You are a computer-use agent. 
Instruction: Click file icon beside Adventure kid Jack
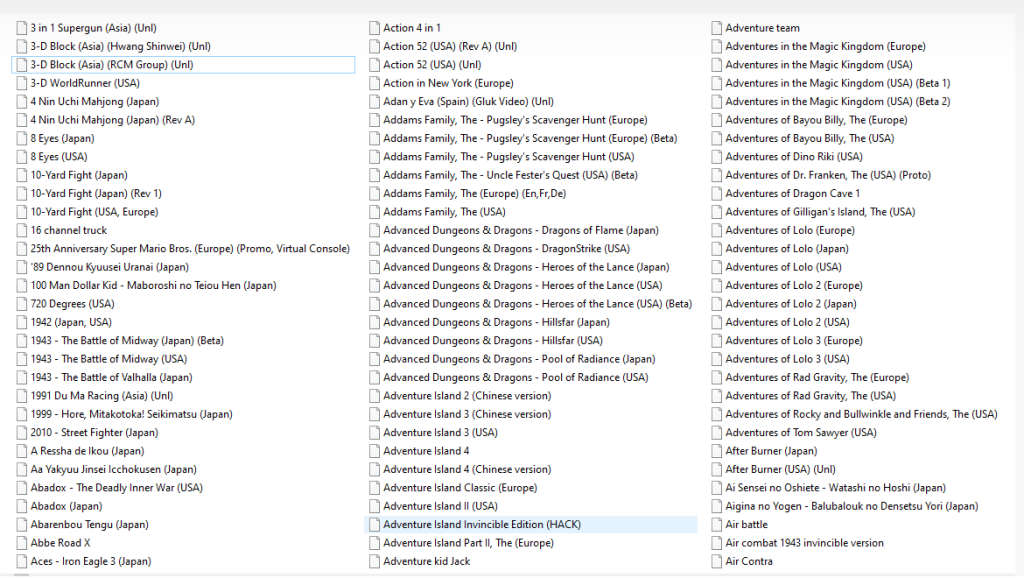tap(375, 561)
